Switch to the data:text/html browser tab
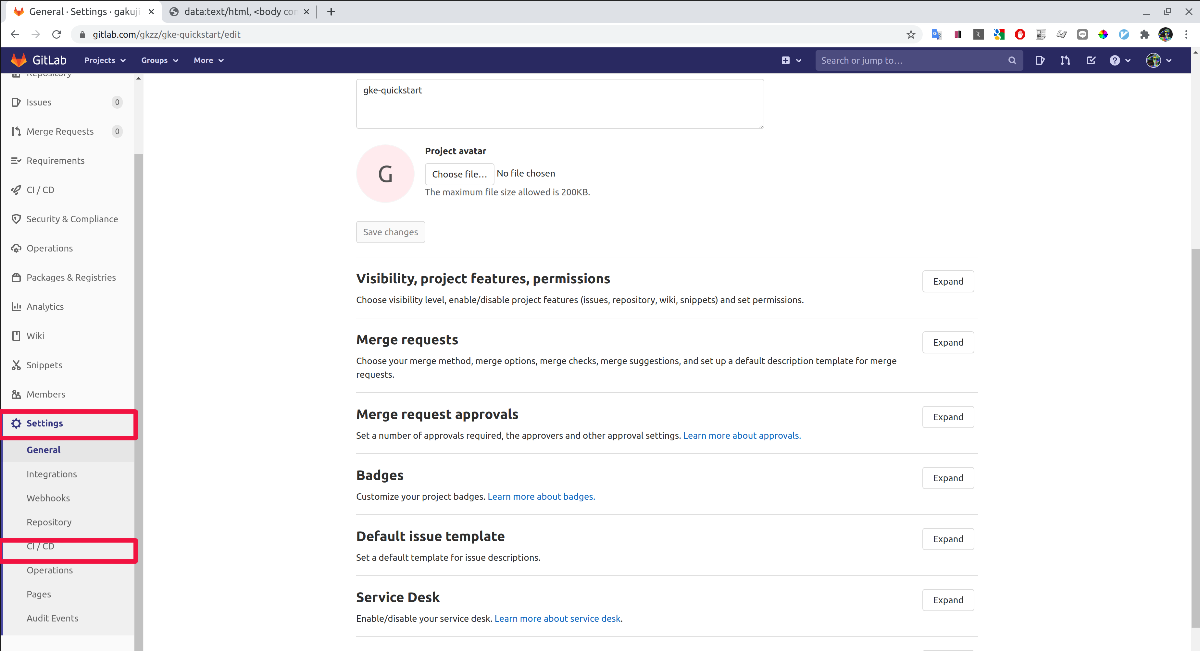Viewport: 1200px width, 651px height. click(x=238, y=11)
